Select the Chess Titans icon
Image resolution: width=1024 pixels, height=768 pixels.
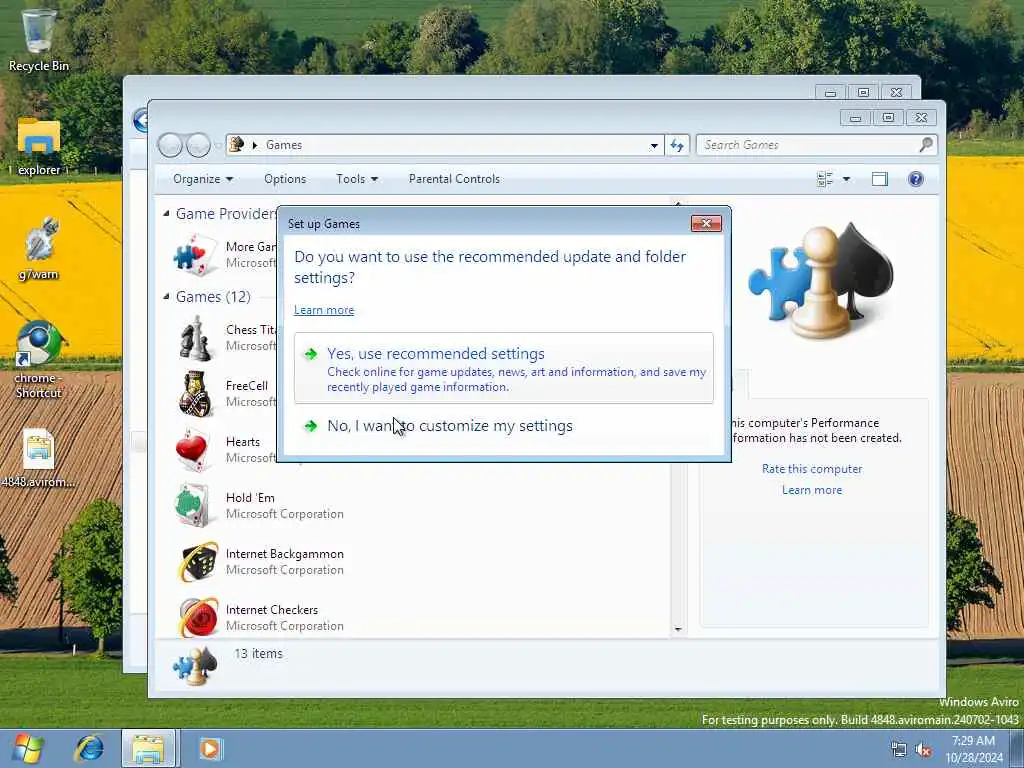[195, 338]
